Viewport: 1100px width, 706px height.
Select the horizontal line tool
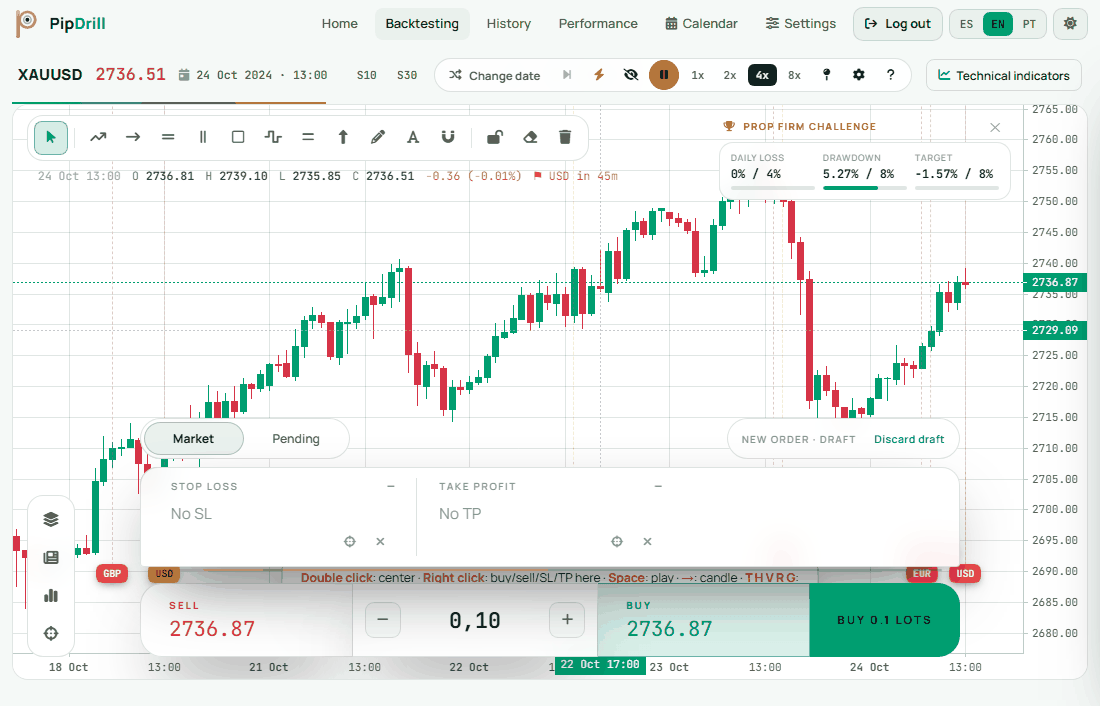coord(168,138)
